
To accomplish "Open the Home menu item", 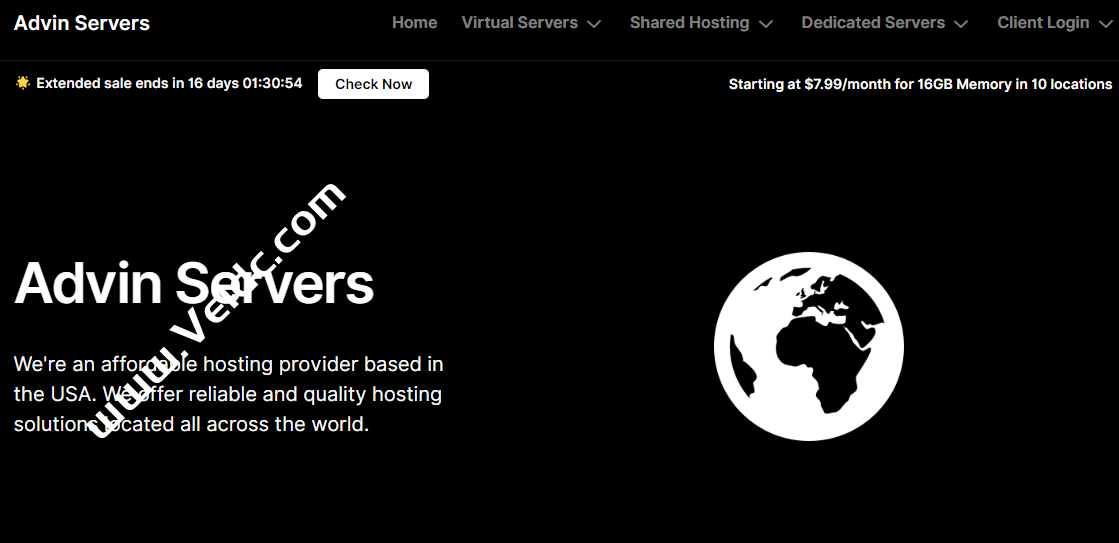I will coord(415,23).
